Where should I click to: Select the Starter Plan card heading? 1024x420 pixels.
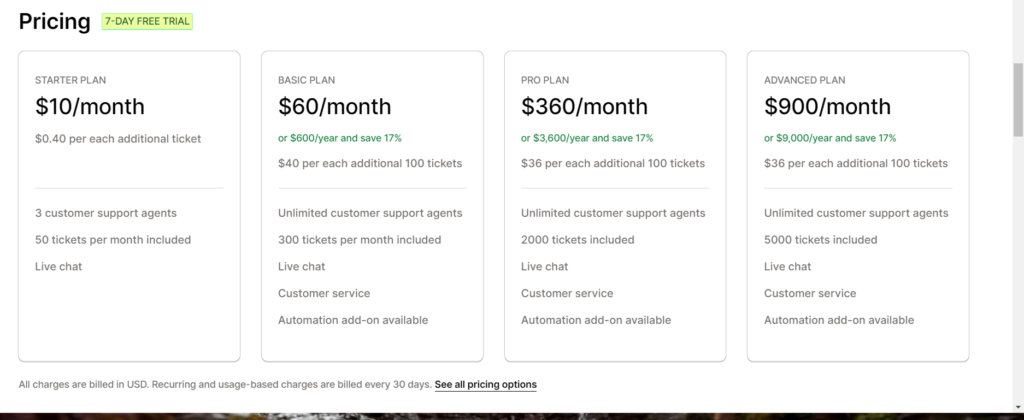(71, 80)
